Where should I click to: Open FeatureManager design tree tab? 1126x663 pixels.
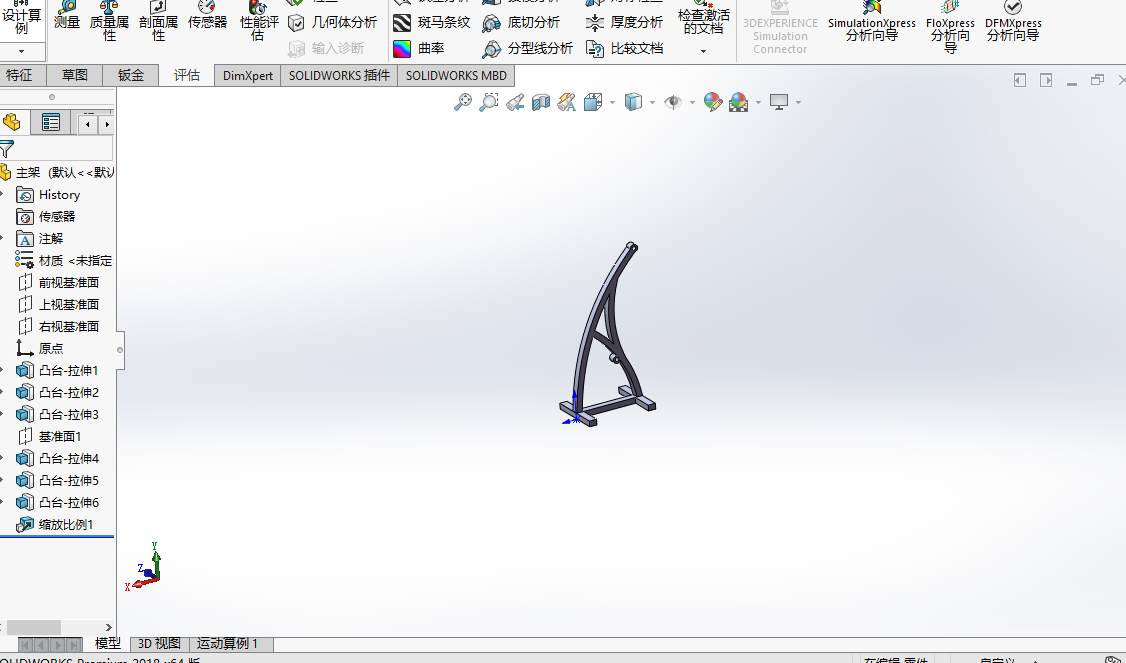[12, 123]
